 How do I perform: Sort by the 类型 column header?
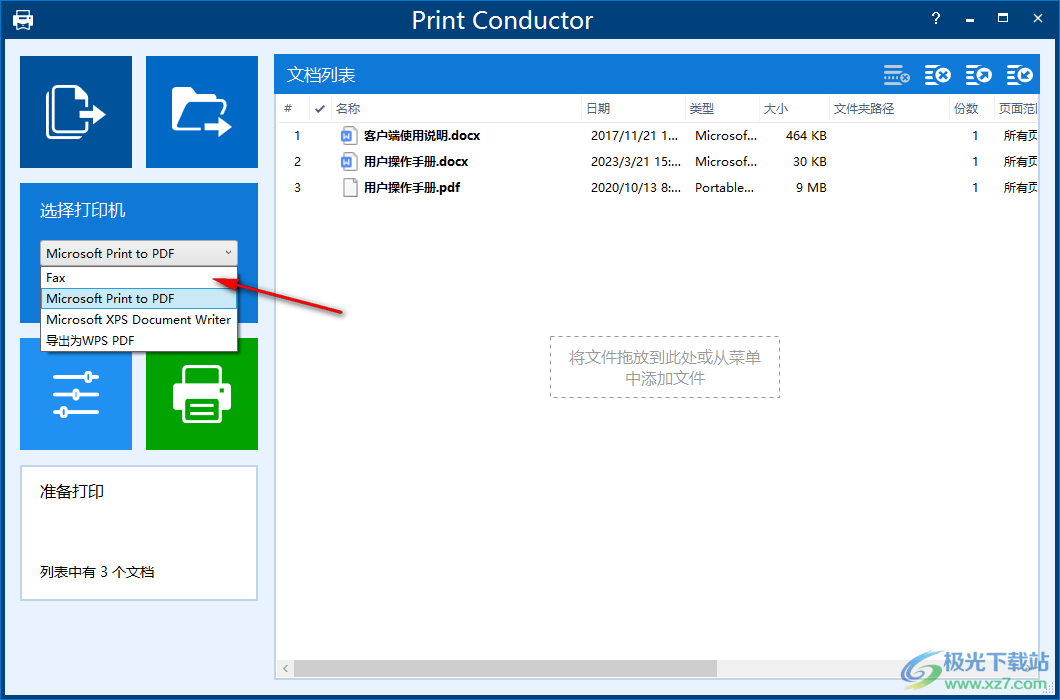(722, 108)
